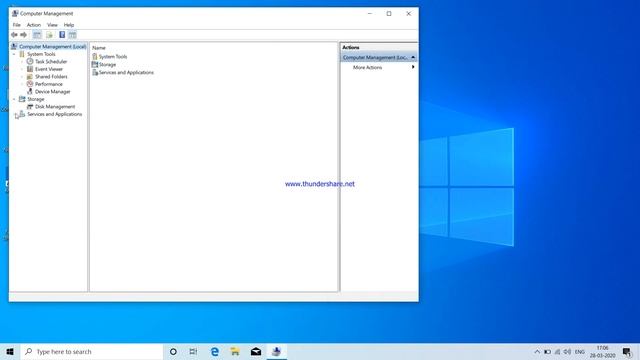640x360 pixels.
Task: Open the Action Center notifications icon
Action: pyautogui.click(x=627, y=351)
